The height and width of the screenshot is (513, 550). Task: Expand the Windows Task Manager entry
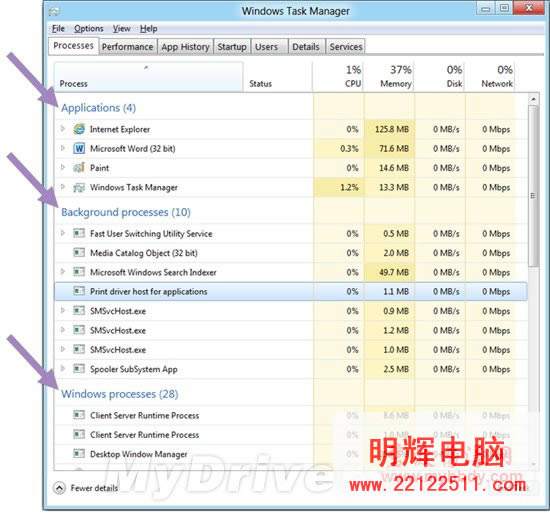tap(63, 187)
